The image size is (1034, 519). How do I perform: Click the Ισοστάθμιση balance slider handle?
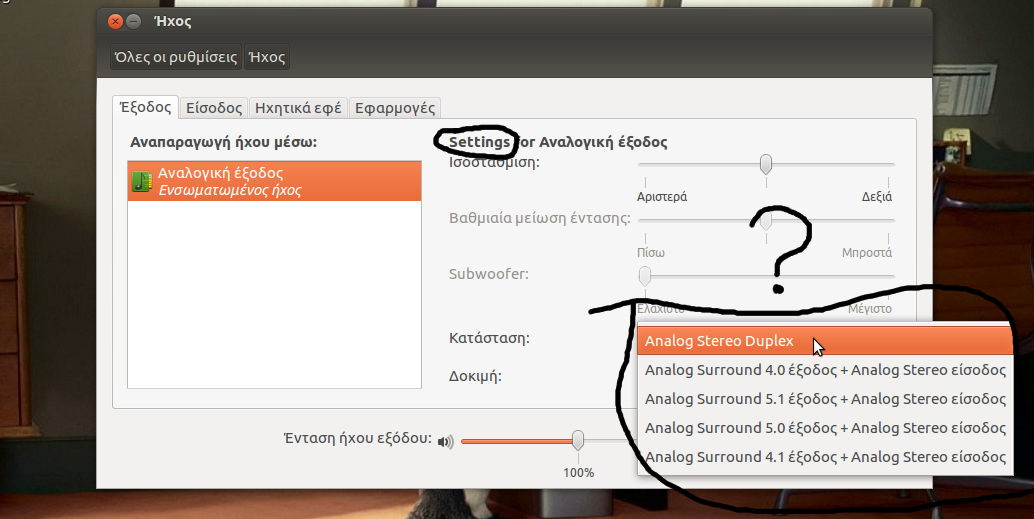(766, 164)
